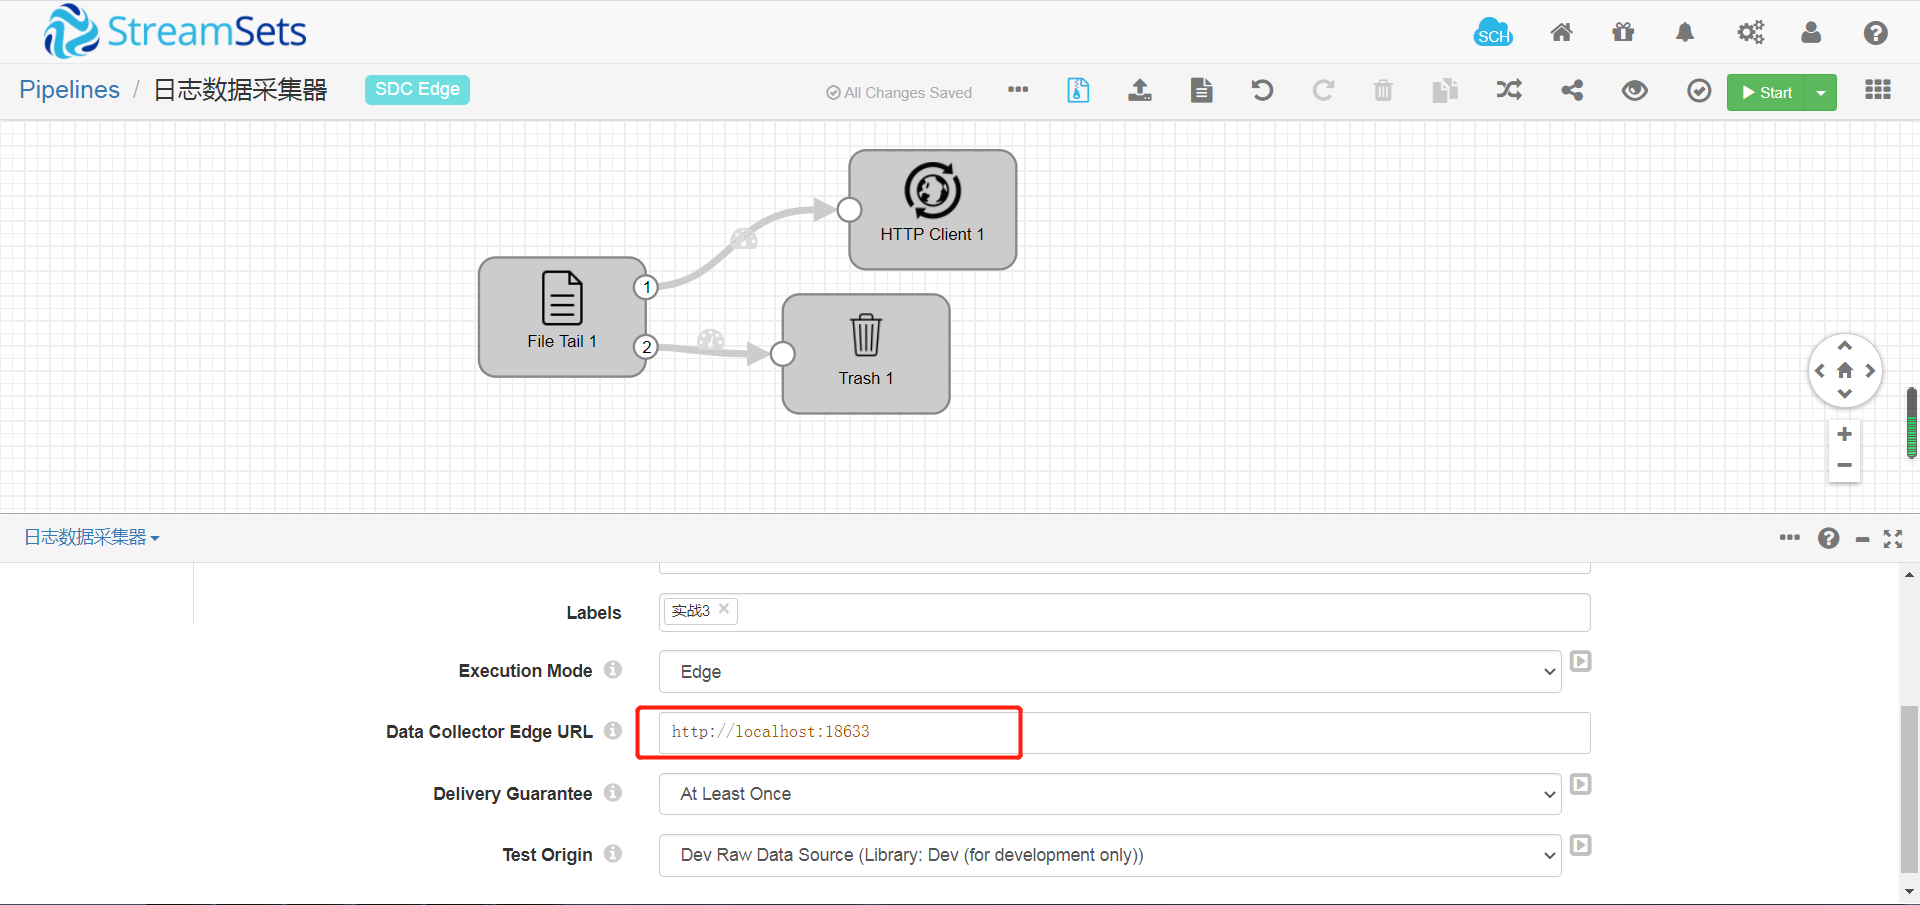The height and width of the screenshot is (905, 1920).
Task: Toggle parameter mode for Delivery Guarantee
Action: coord(1581,784)
